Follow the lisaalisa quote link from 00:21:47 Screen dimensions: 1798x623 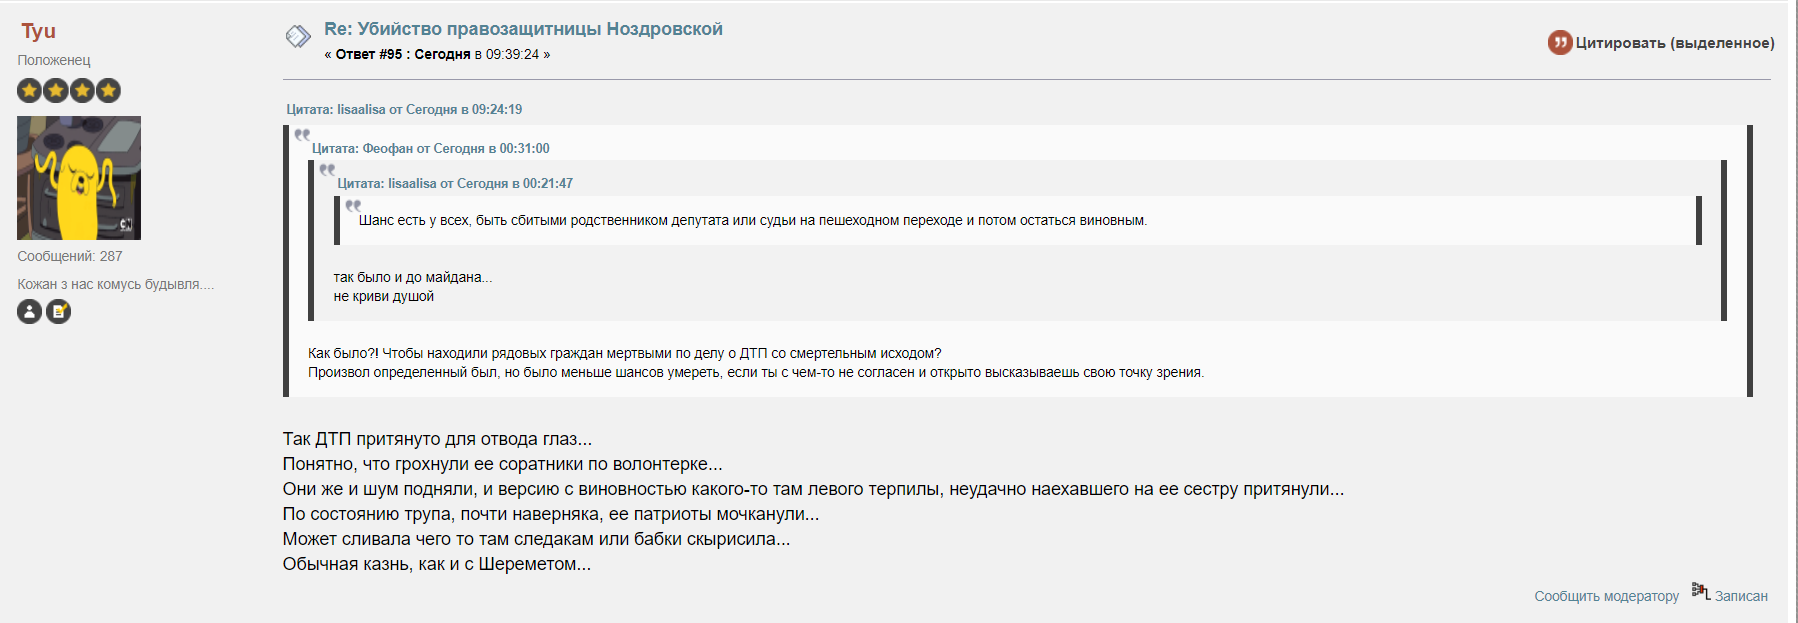click(x=455, y=183)
